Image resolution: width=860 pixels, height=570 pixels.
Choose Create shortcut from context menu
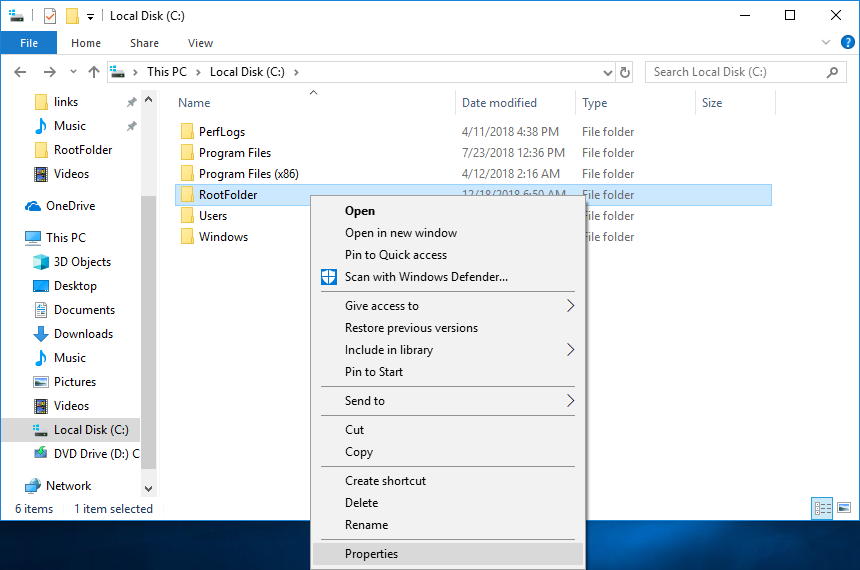click(448, 481)
